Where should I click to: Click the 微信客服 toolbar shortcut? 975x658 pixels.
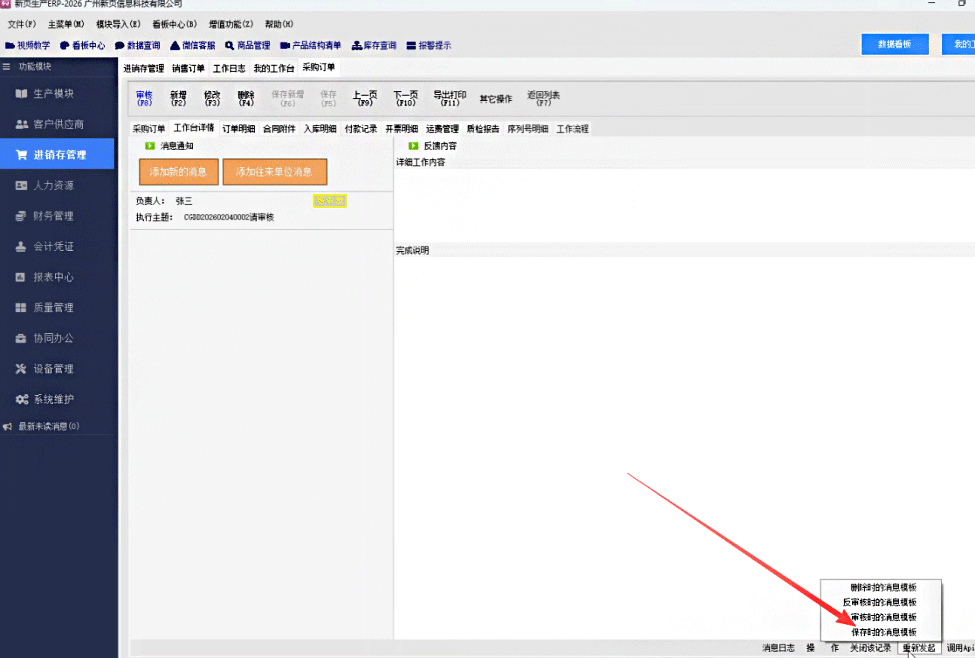192,45
